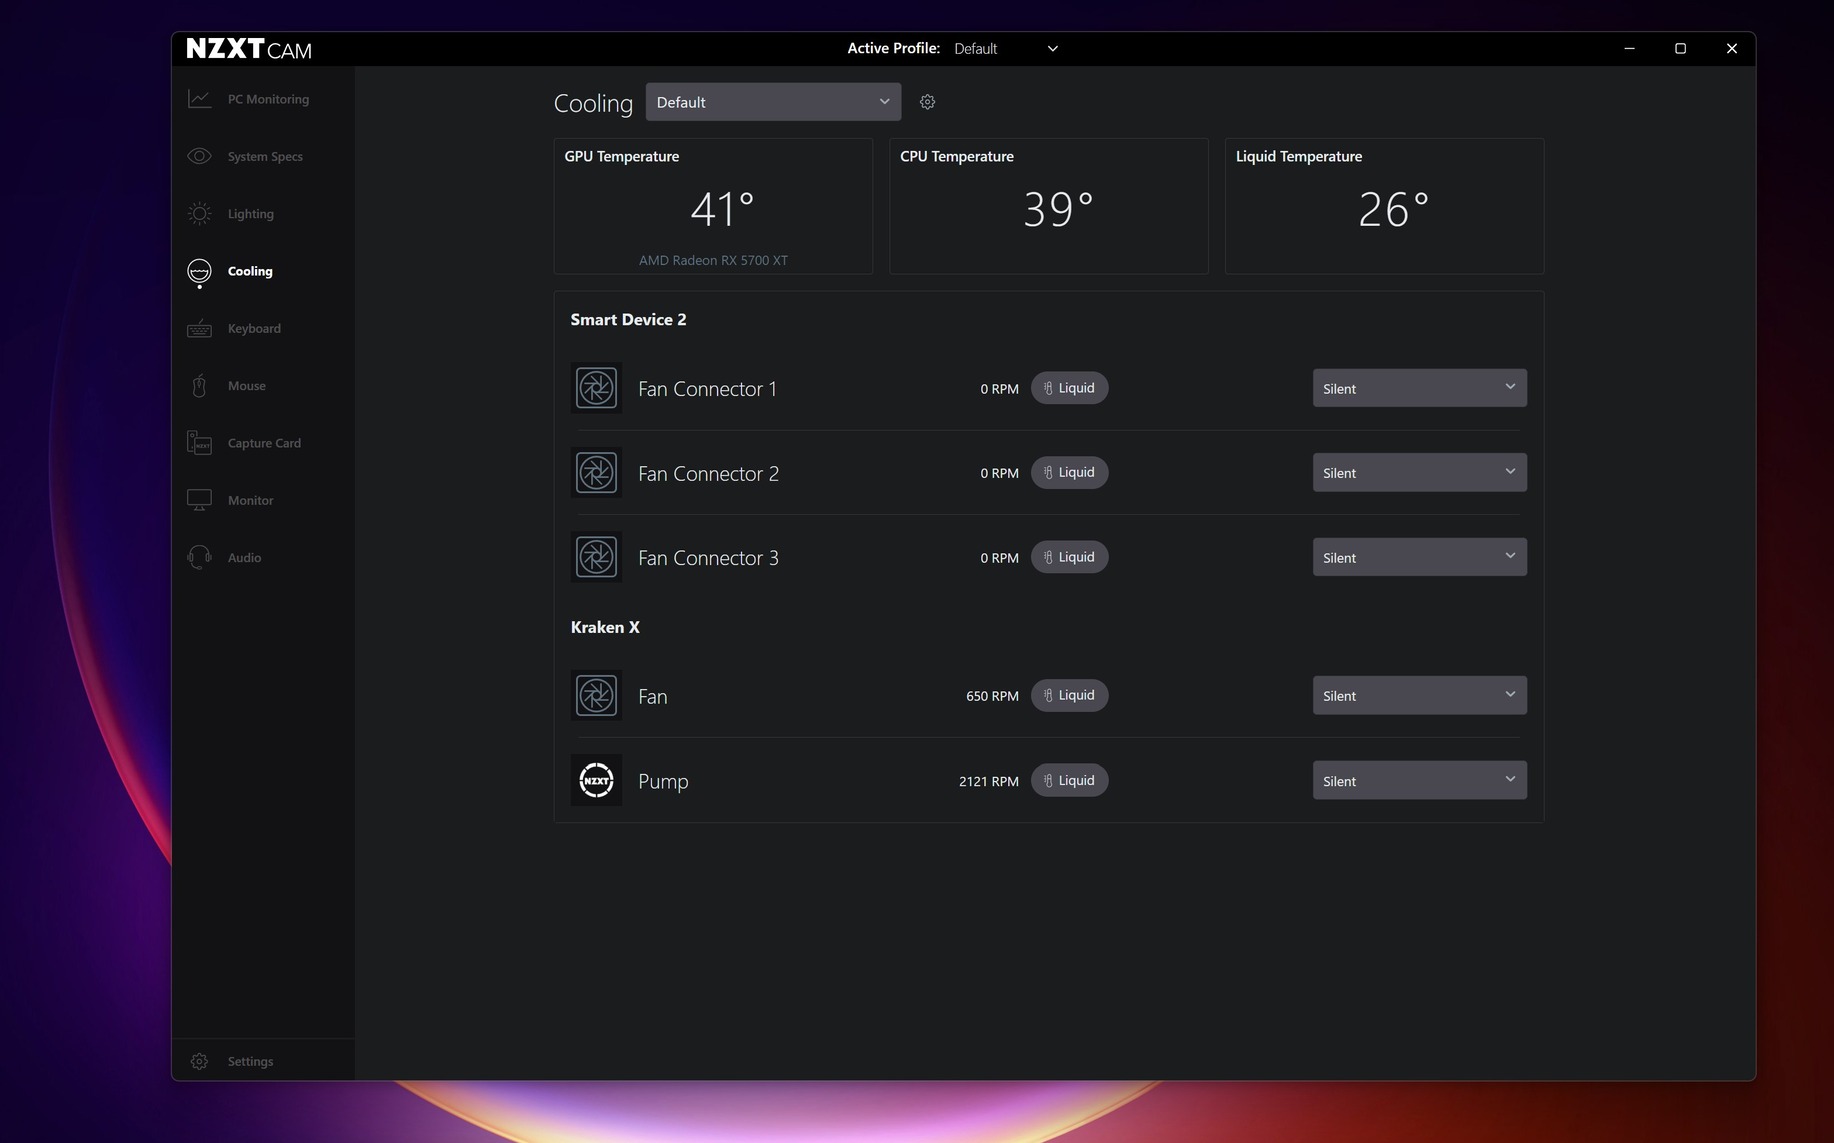The width and height of the screenshot is (1834, 1143).
Task: Click the System Specs eye icon
Action: pos(199,156)
